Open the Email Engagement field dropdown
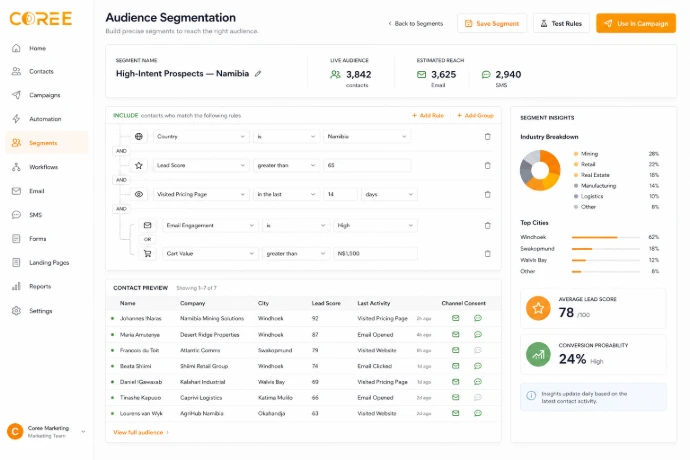 [210, 225]
